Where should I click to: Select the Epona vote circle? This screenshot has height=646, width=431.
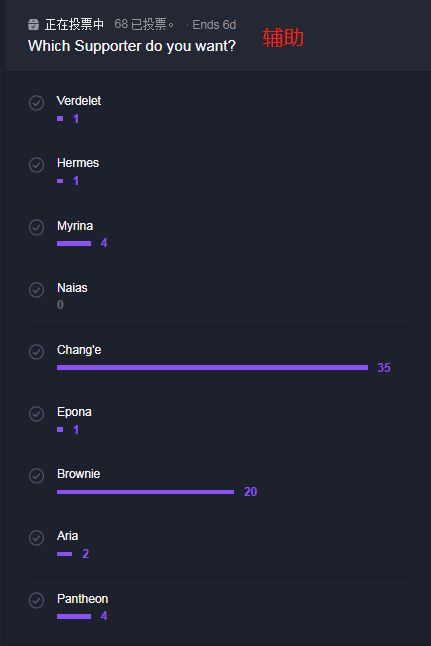(x=37, y=414)
